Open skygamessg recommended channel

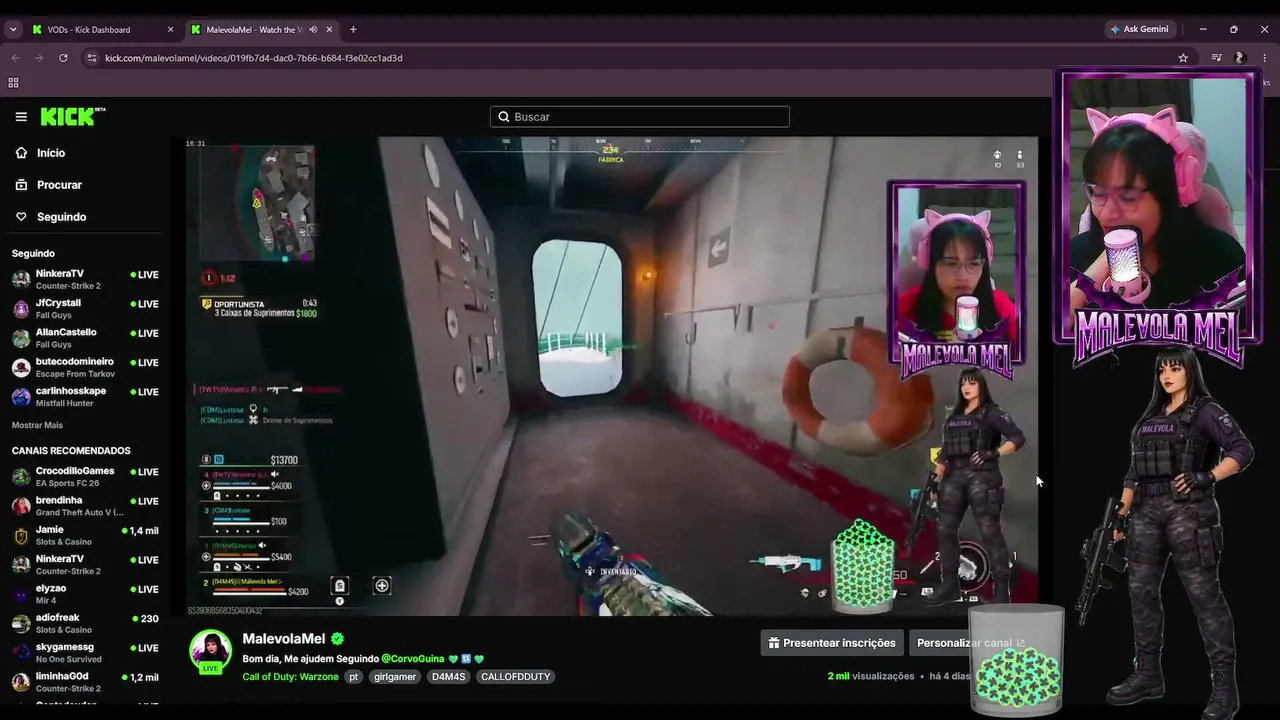coord(85,652)
